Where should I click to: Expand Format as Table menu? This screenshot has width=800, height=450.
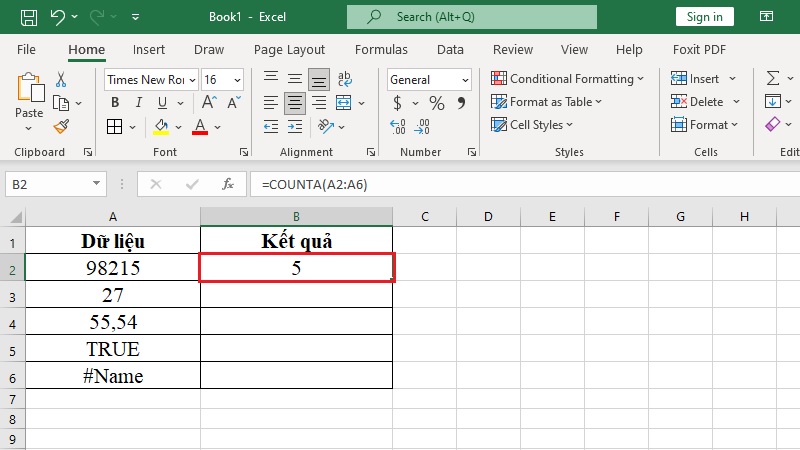[x=598, y=102]
